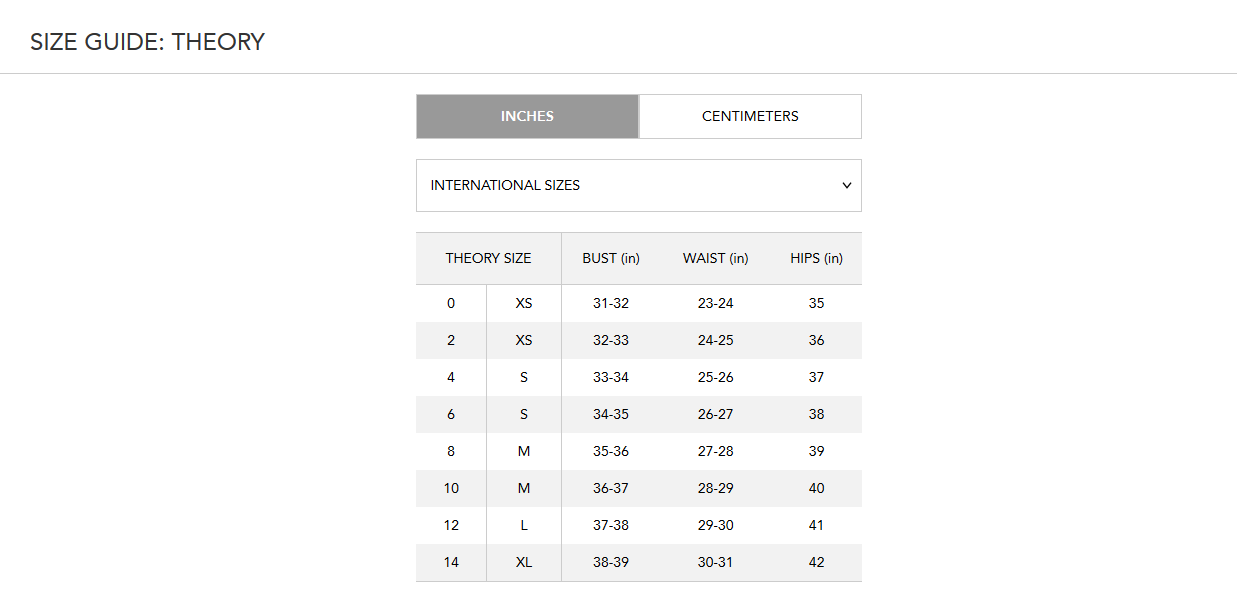
Task: Click the 30-31 waist measurement
Action: click(715, 562)
